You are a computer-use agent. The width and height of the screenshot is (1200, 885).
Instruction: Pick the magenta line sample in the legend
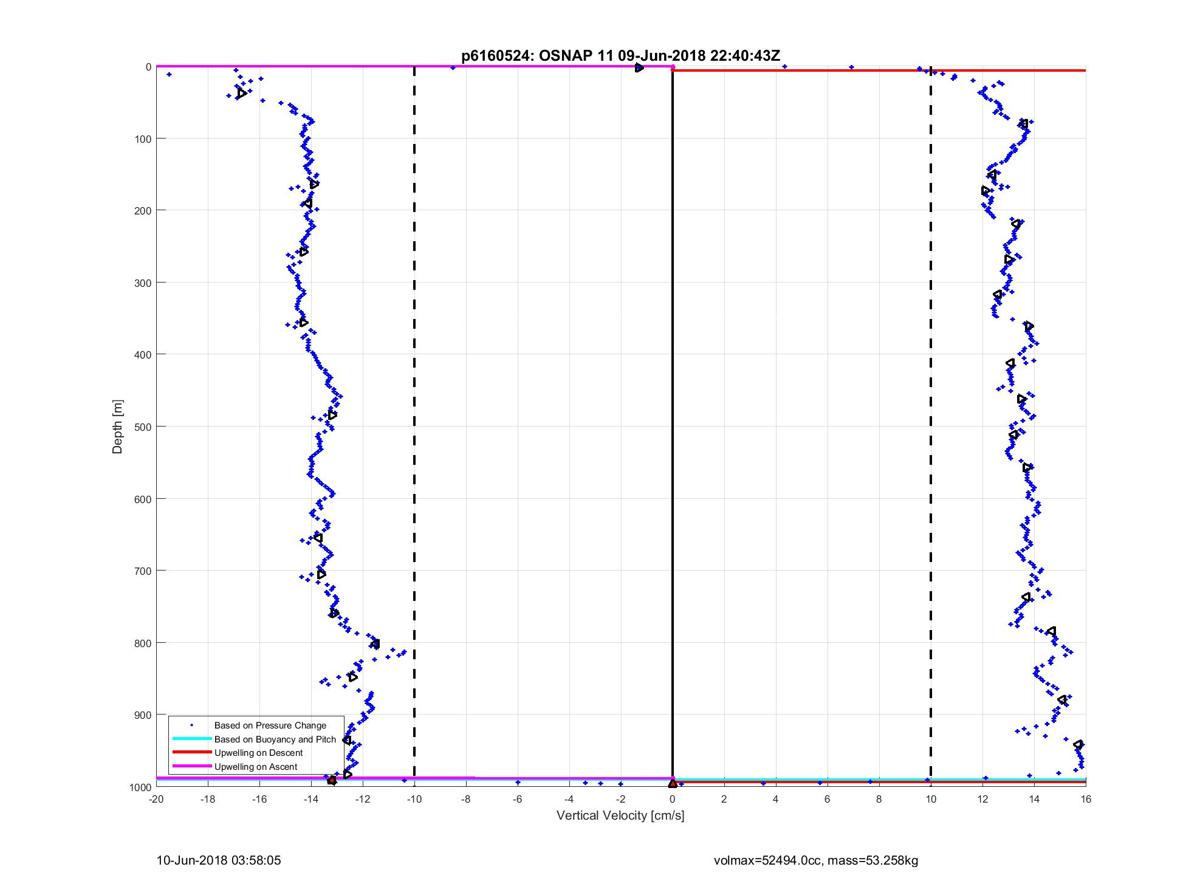tap(191, 766)
